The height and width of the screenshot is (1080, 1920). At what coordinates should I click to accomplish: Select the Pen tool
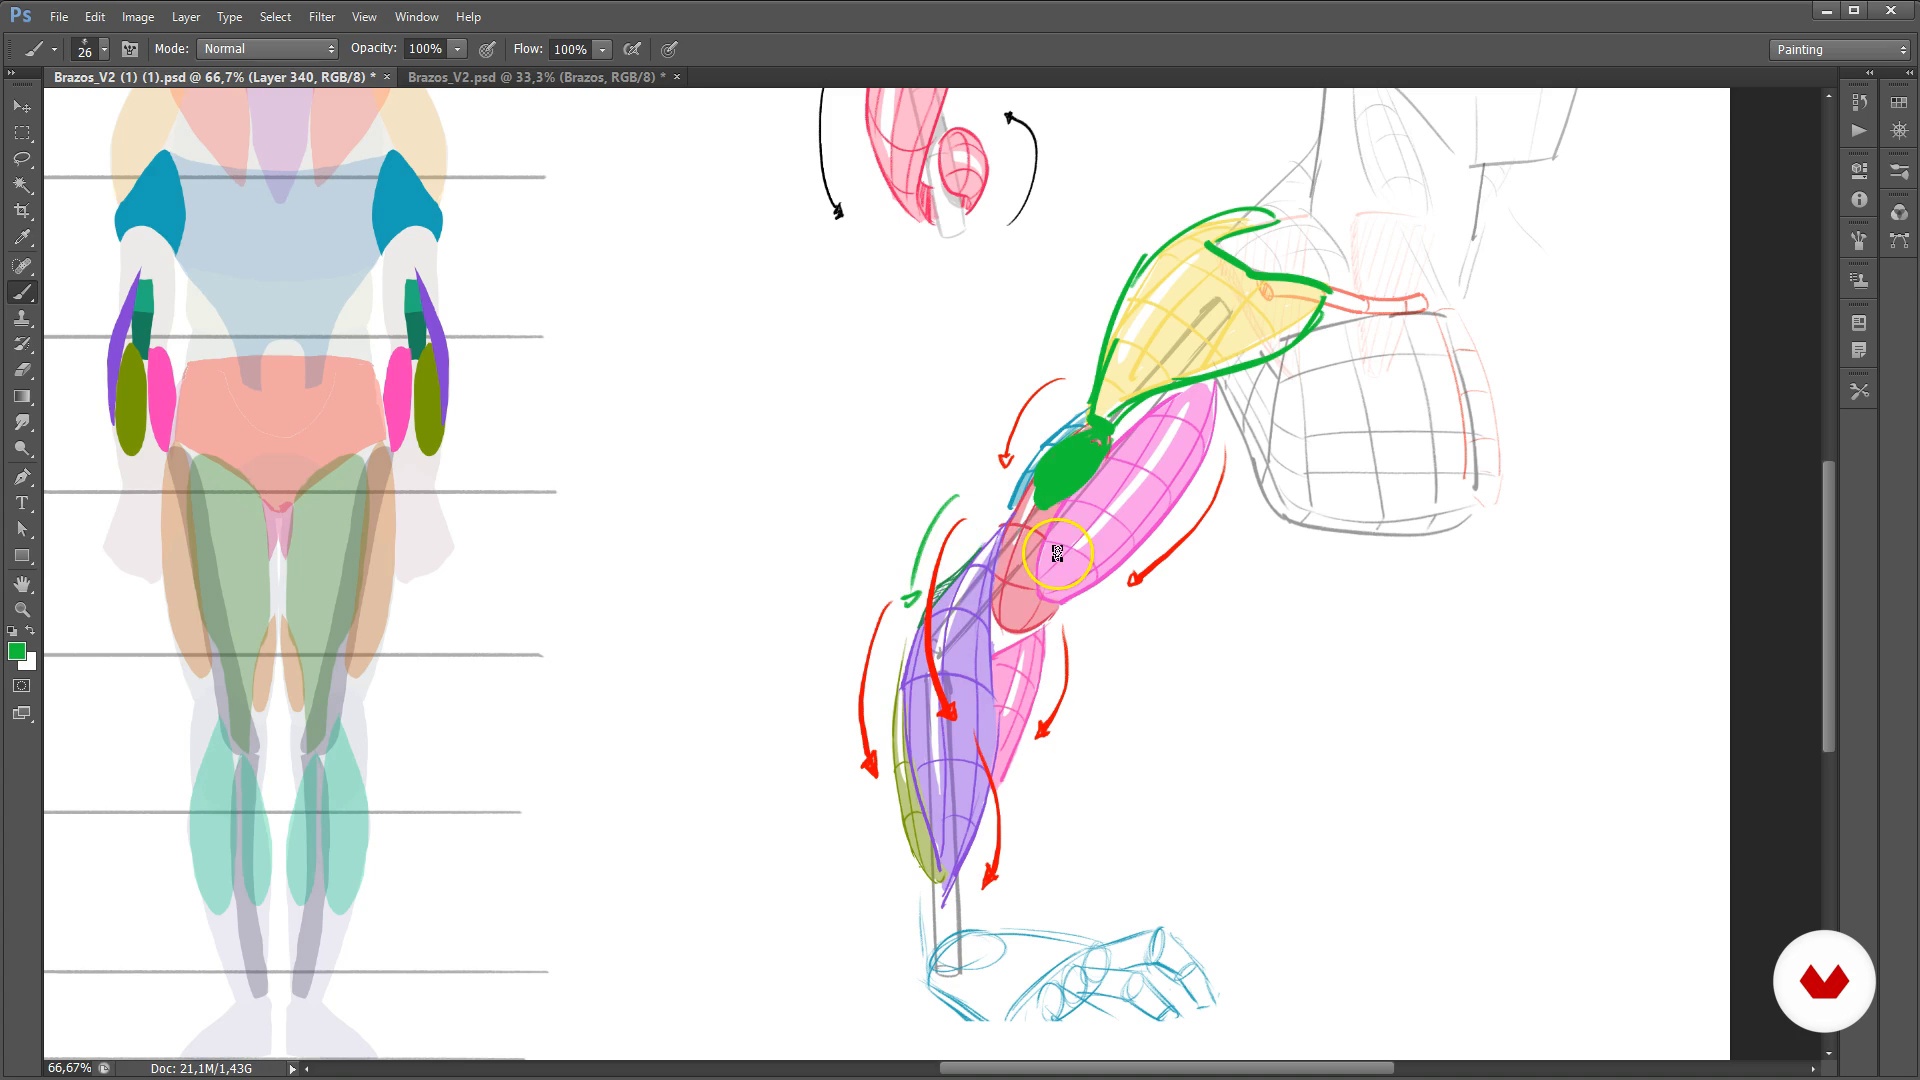[22, 477]
